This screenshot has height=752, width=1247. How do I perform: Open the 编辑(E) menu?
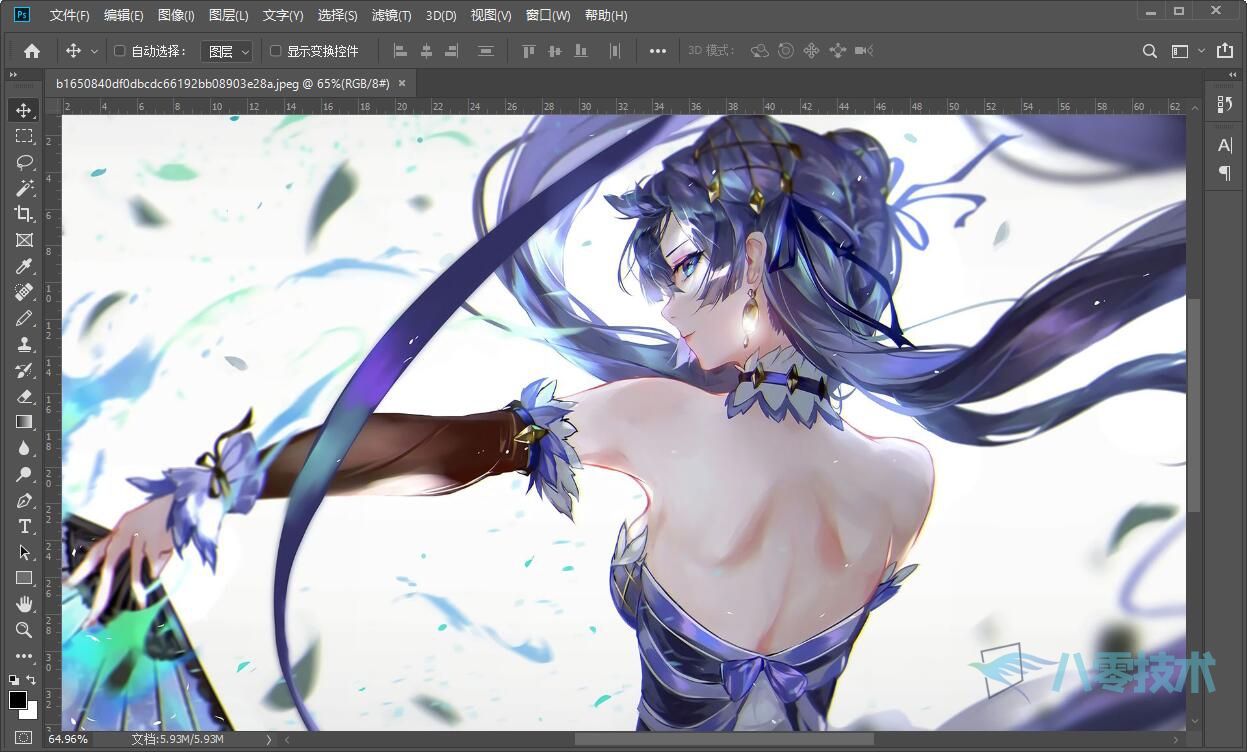pos(123,15)
